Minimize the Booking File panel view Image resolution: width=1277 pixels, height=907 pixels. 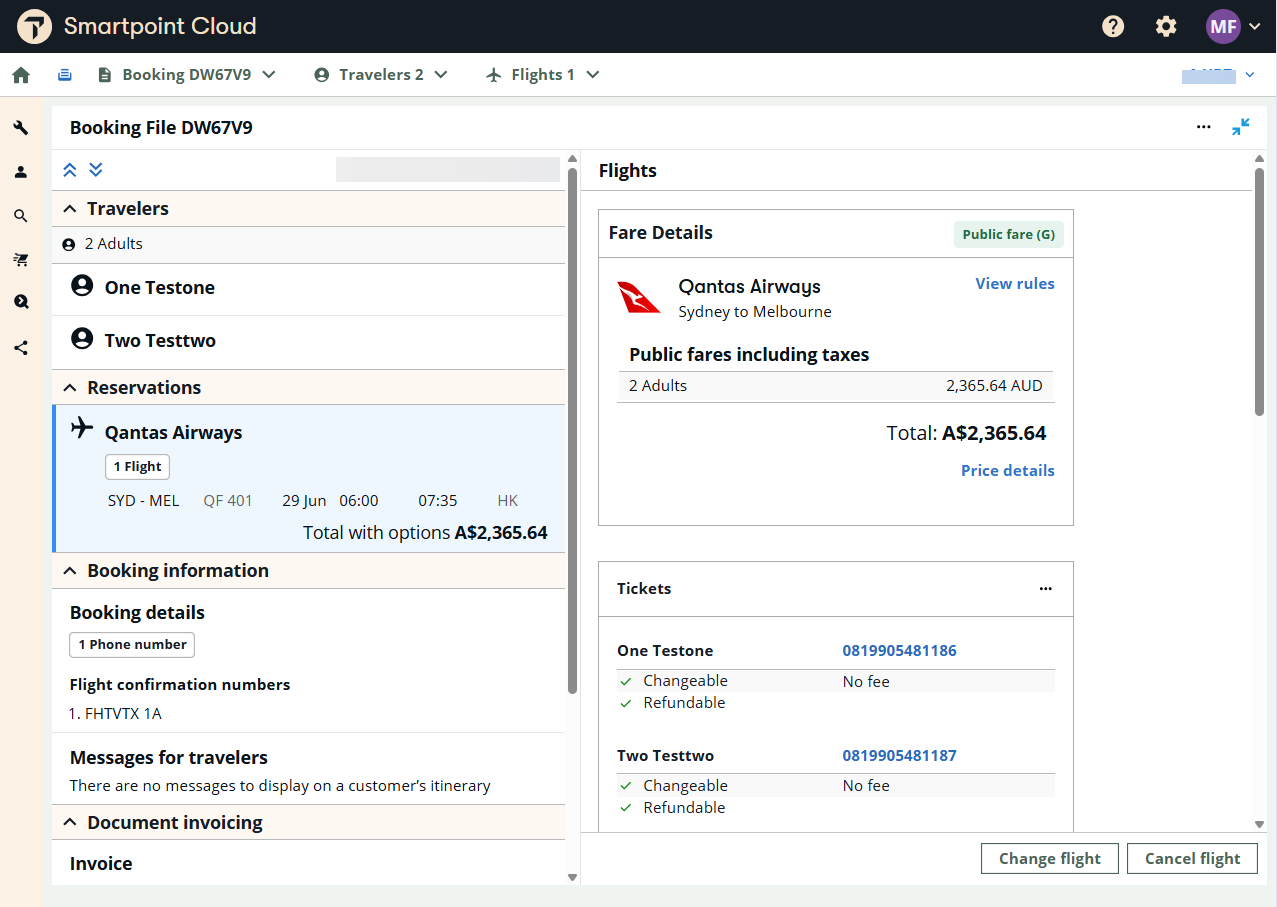[1240, 127]
